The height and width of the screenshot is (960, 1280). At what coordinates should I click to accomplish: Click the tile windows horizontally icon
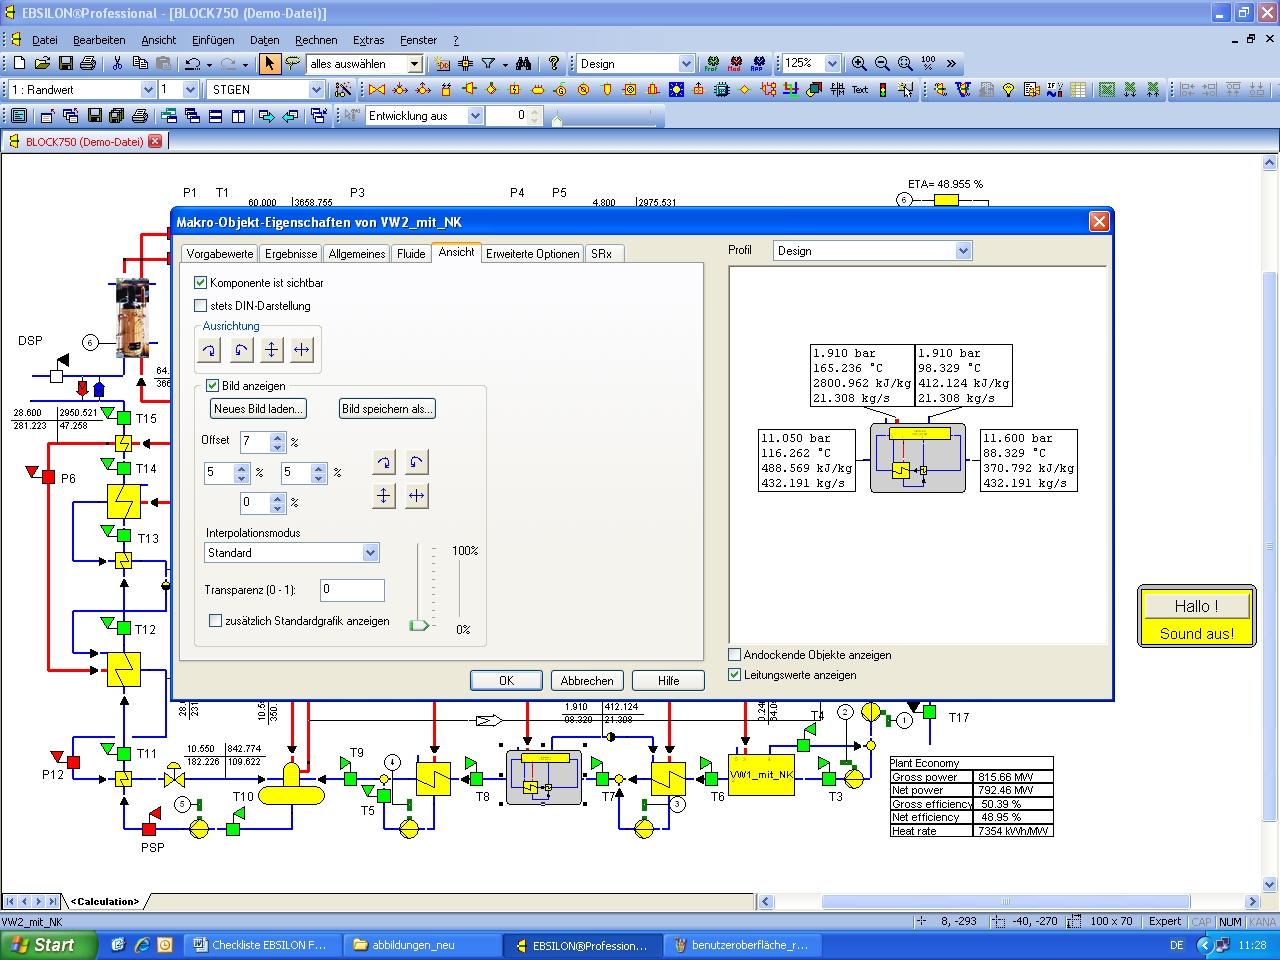tap(215, 116)
